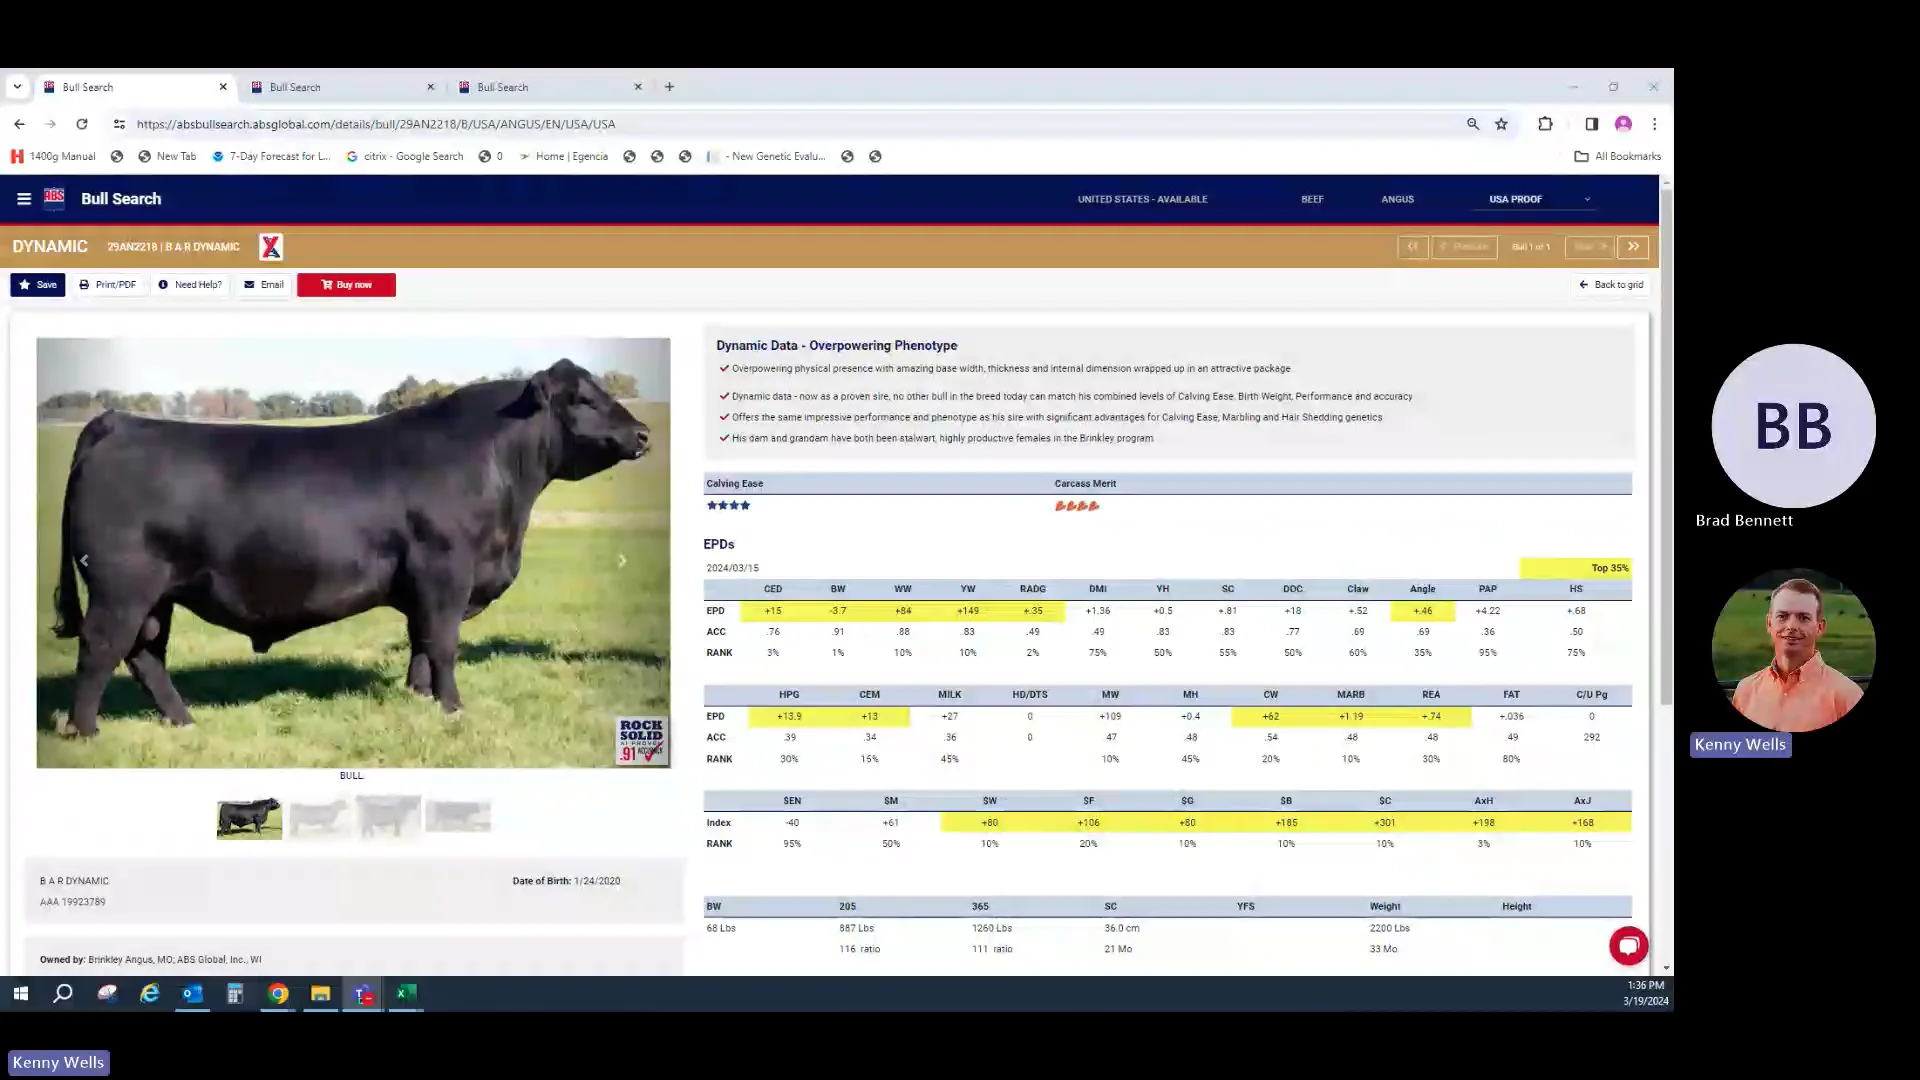Open Print/PDF for the bull record
Viewport: 1920px width, 1080px height.
pos(108,284)
